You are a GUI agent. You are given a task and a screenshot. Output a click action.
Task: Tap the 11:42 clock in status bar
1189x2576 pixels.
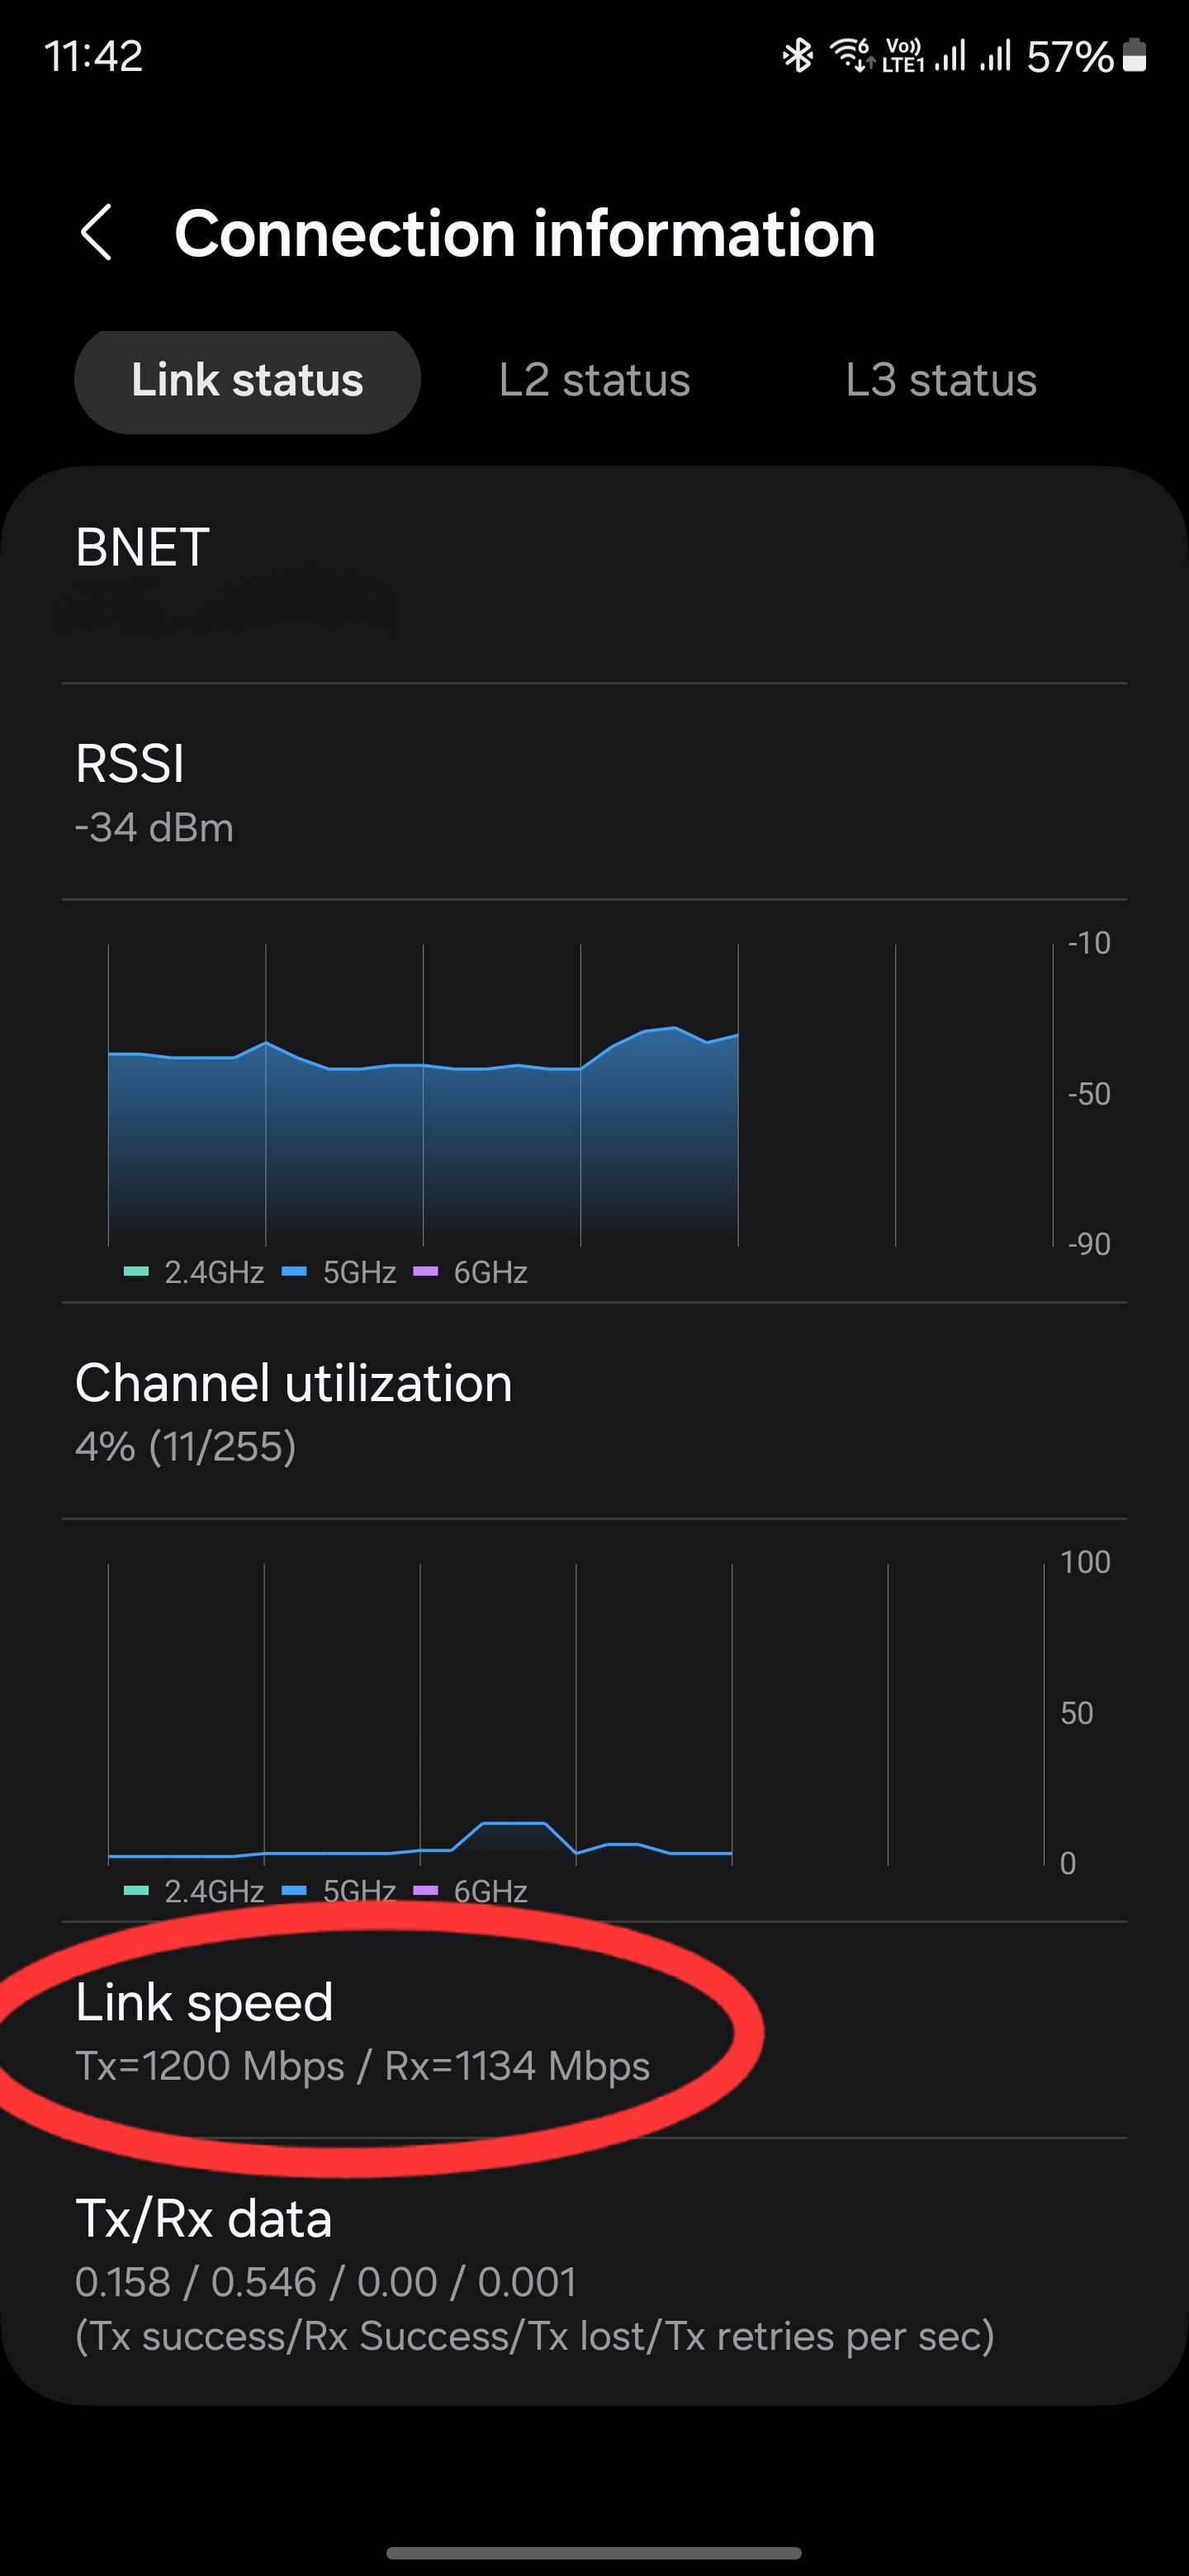click(94, 56)
